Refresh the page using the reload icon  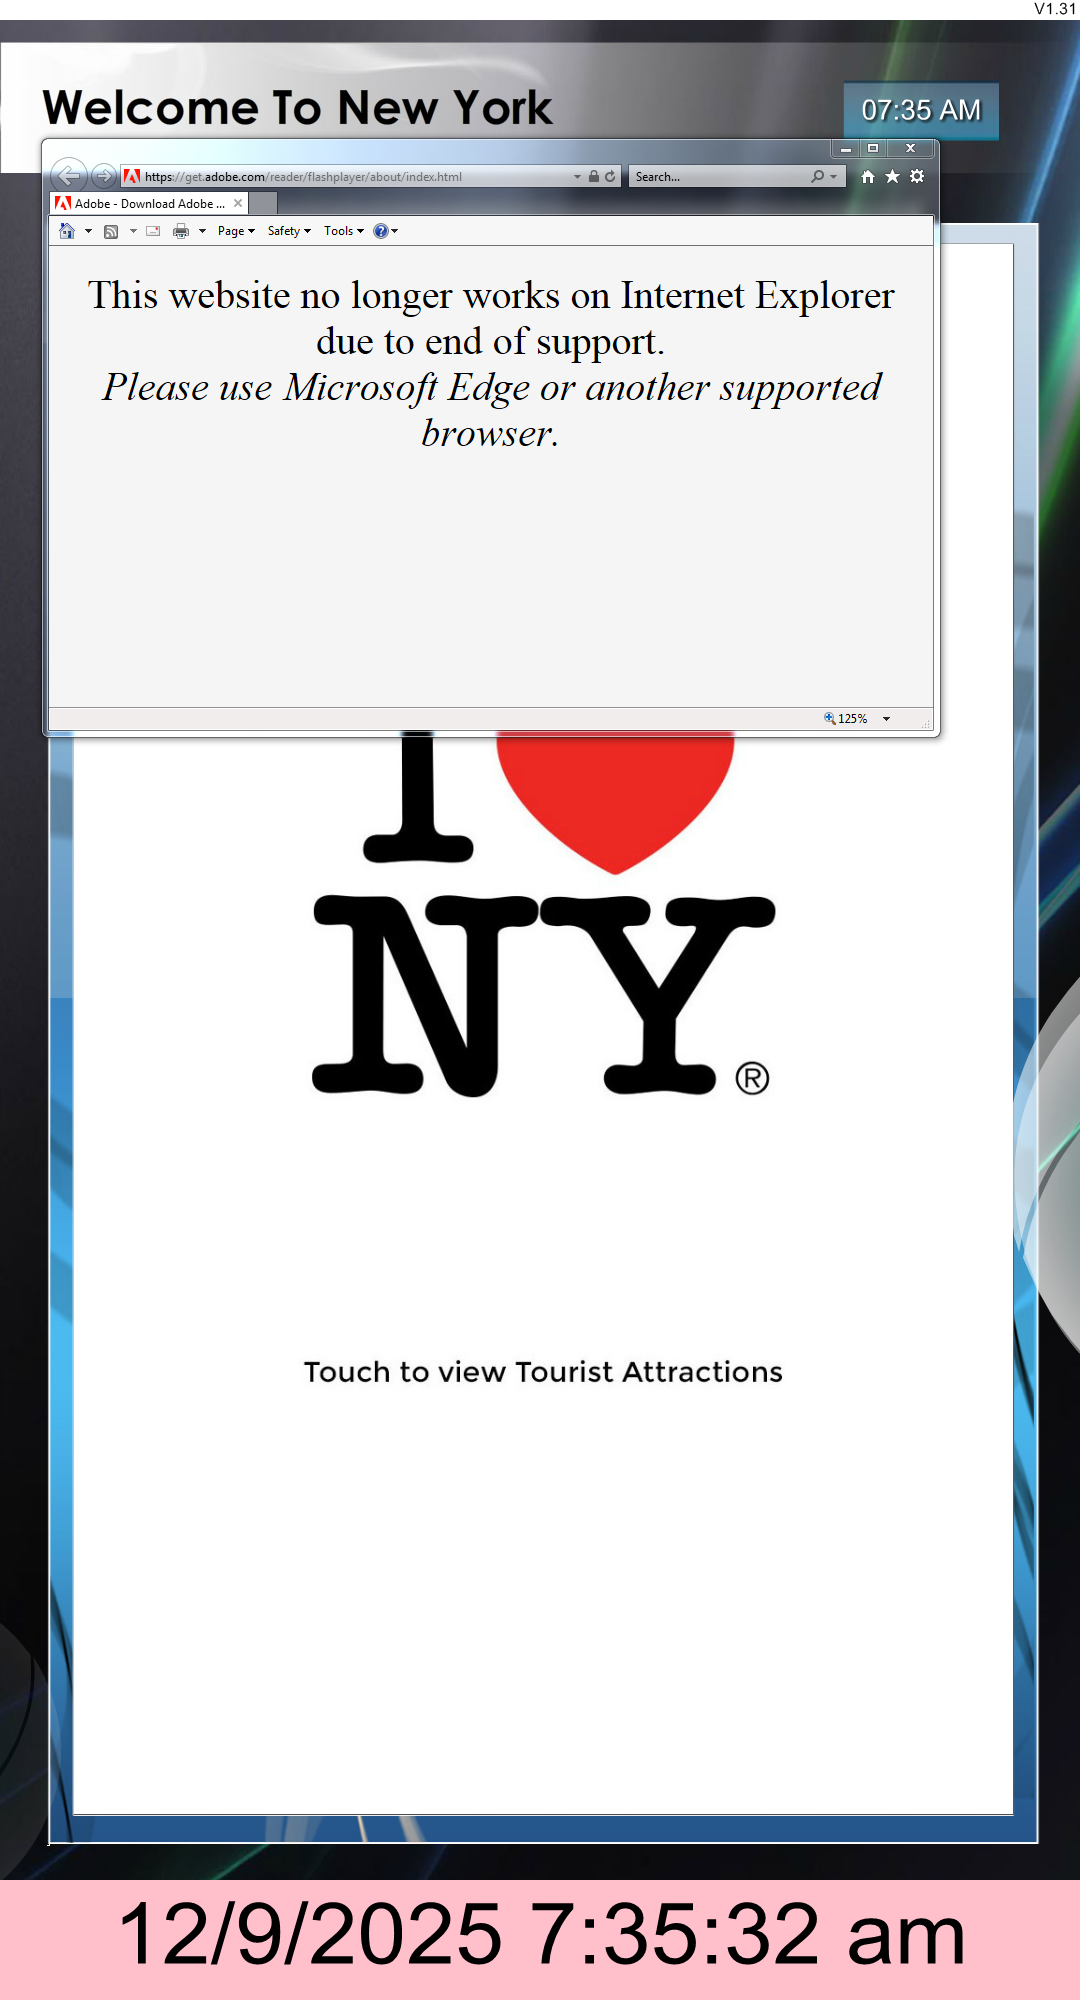click(610, 177)
